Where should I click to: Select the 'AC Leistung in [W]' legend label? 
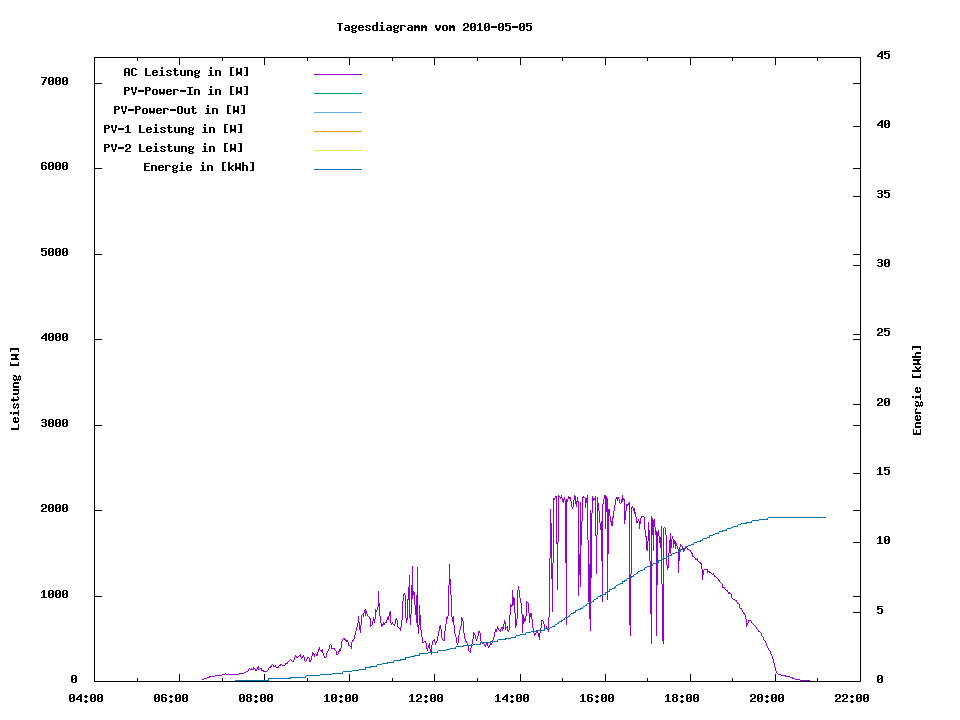186,72
